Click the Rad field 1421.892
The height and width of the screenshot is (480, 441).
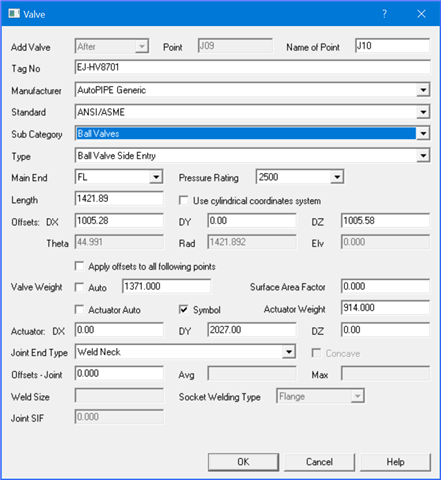252,242
